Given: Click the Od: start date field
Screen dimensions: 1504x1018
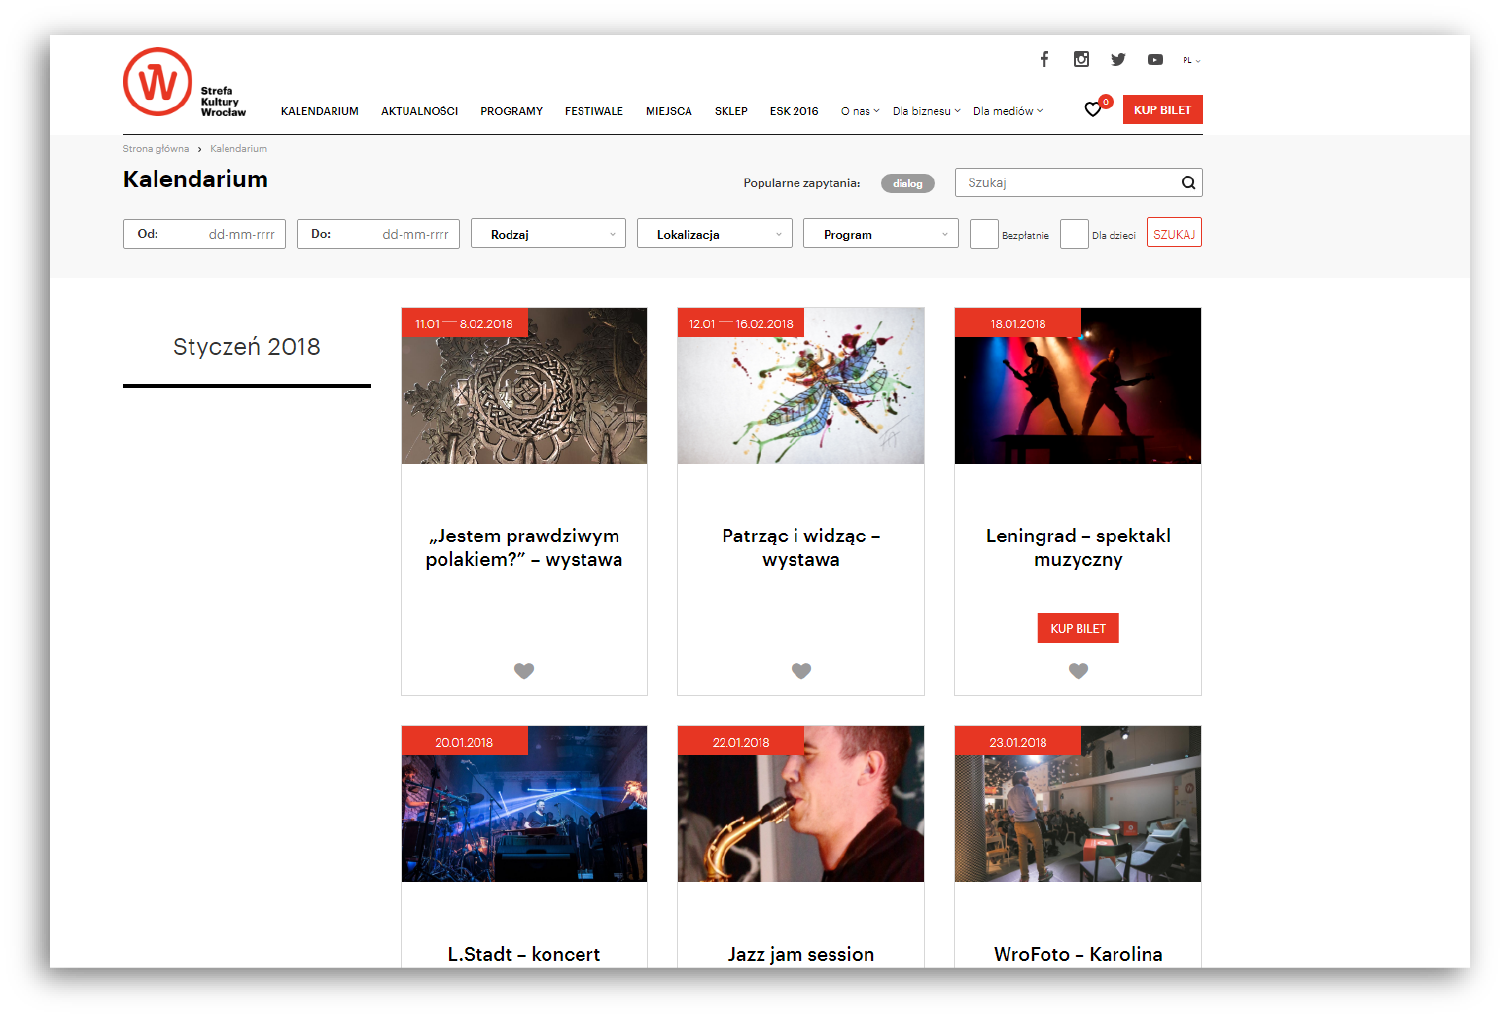Looking at the screenshot, I should (x=204, y=234).
